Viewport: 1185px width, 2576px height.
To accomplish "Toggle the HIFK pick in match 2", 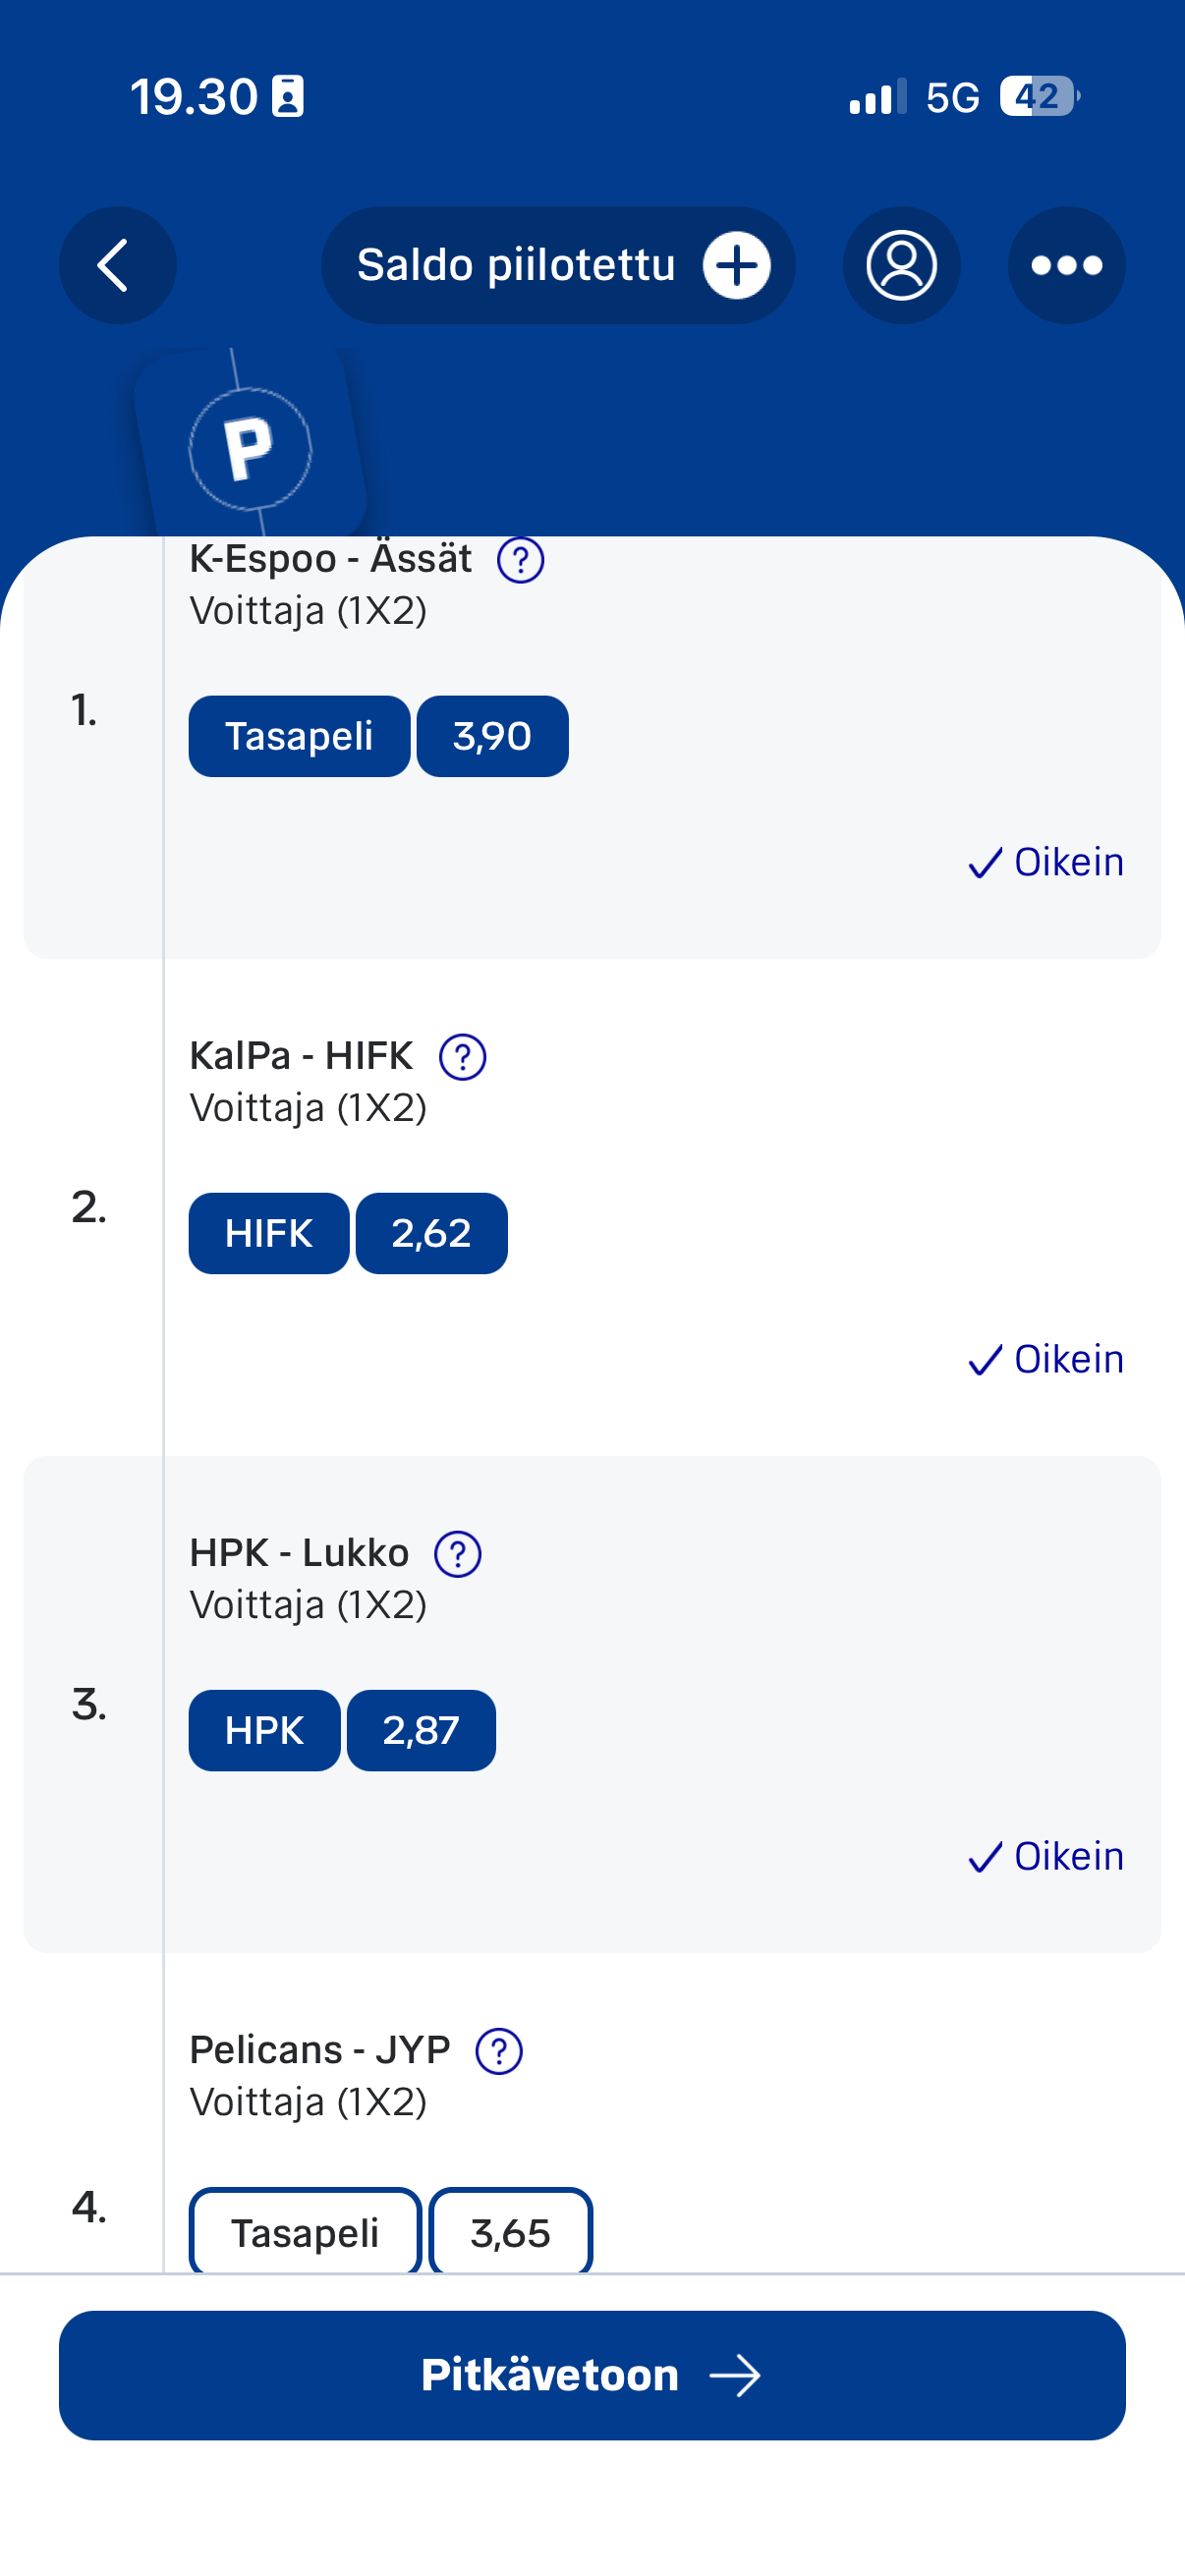I will coord(269,1233).
